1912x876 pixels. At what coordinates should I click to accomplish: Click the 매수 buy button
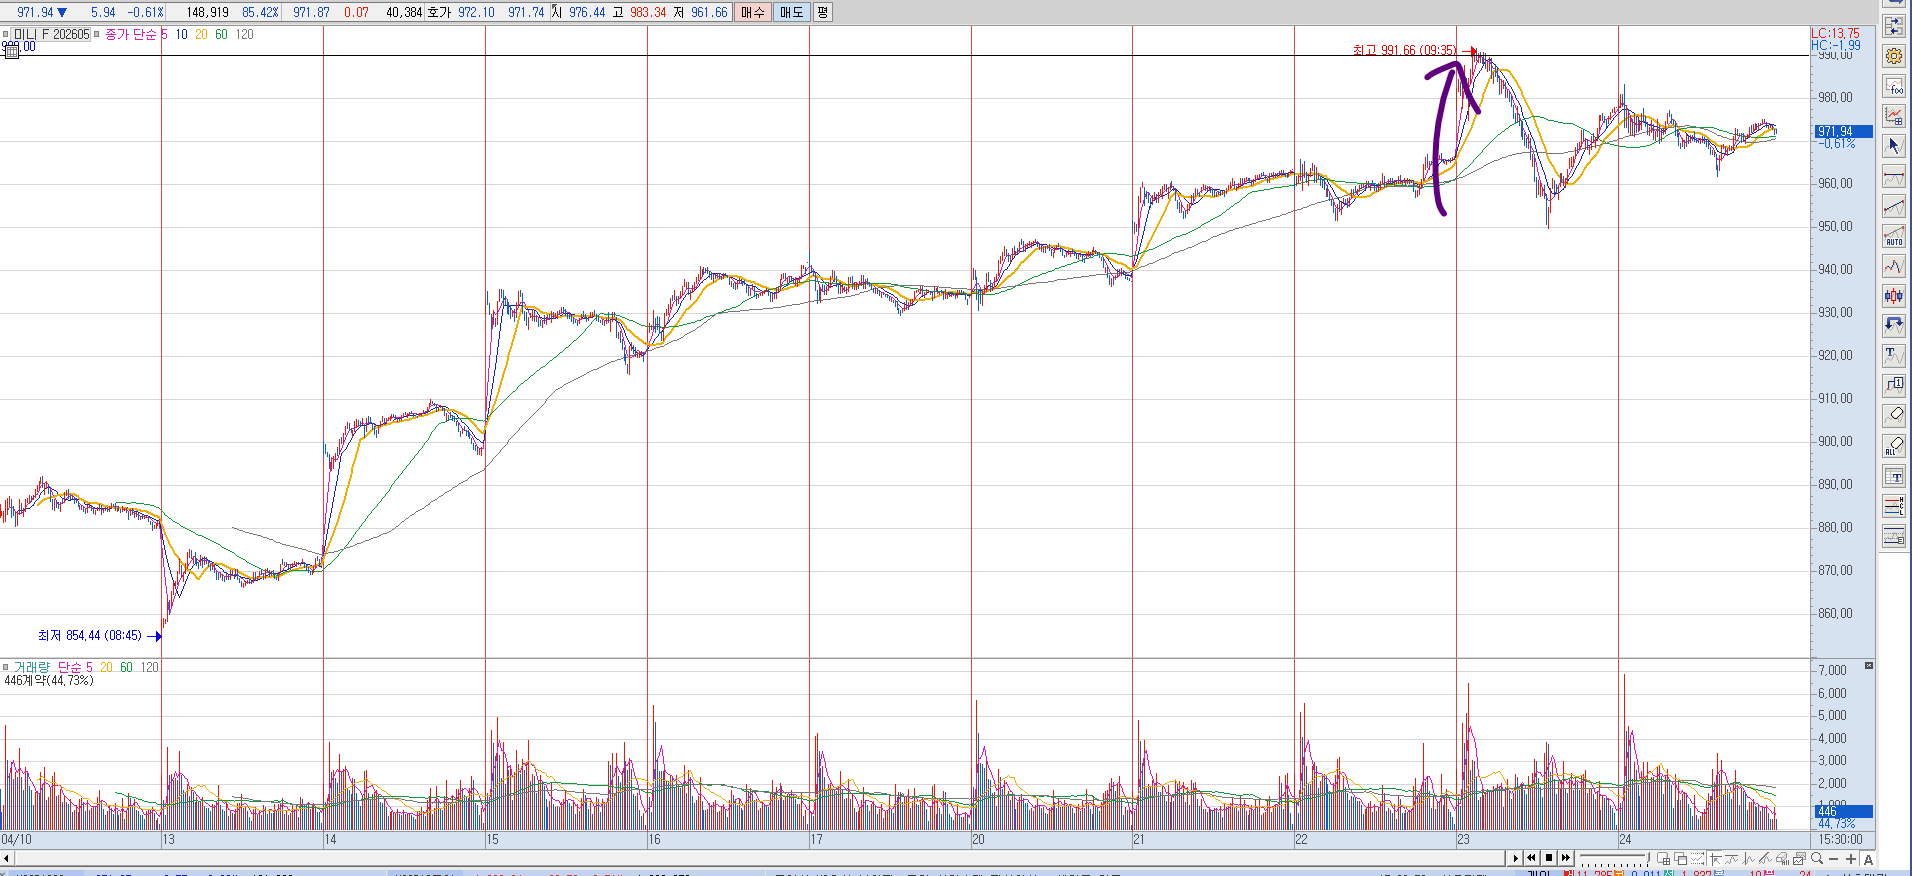click(752, 12)
